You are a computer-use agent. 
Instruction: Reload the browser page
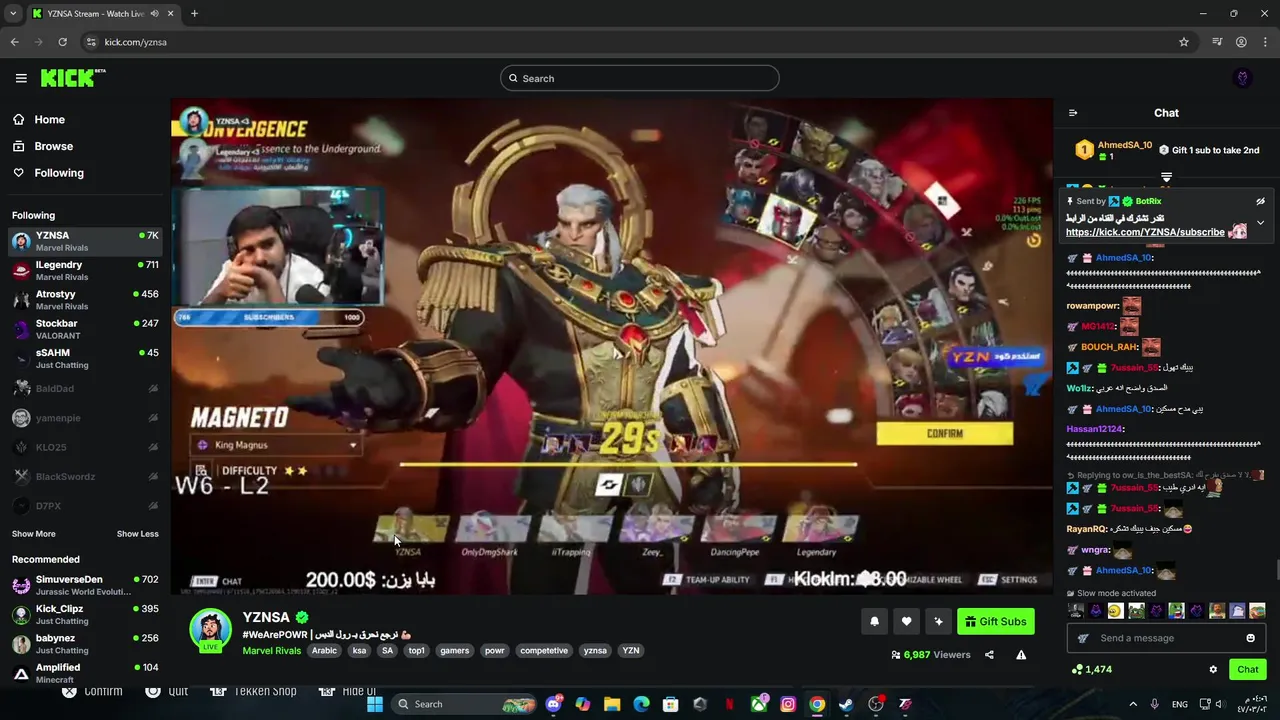tap(62, 42)
